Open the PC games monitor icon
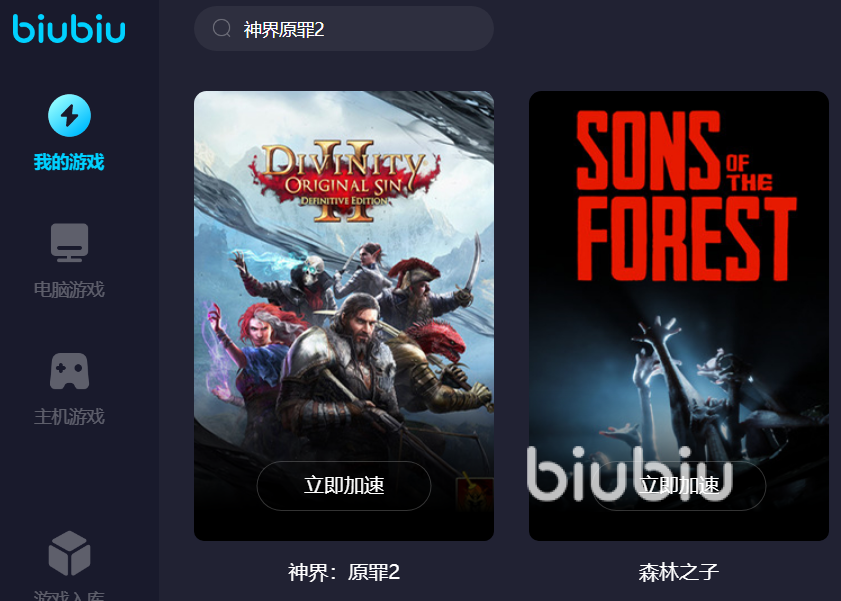This screenshot has height=601, width=841. click(69, 242)
